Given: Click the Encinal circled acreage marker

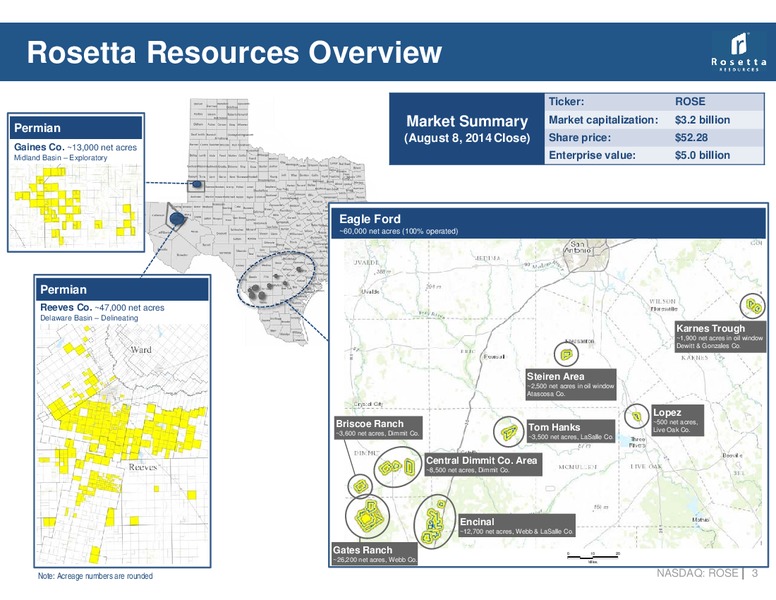Looking at the screenshot, I should (x=435, y=521).
